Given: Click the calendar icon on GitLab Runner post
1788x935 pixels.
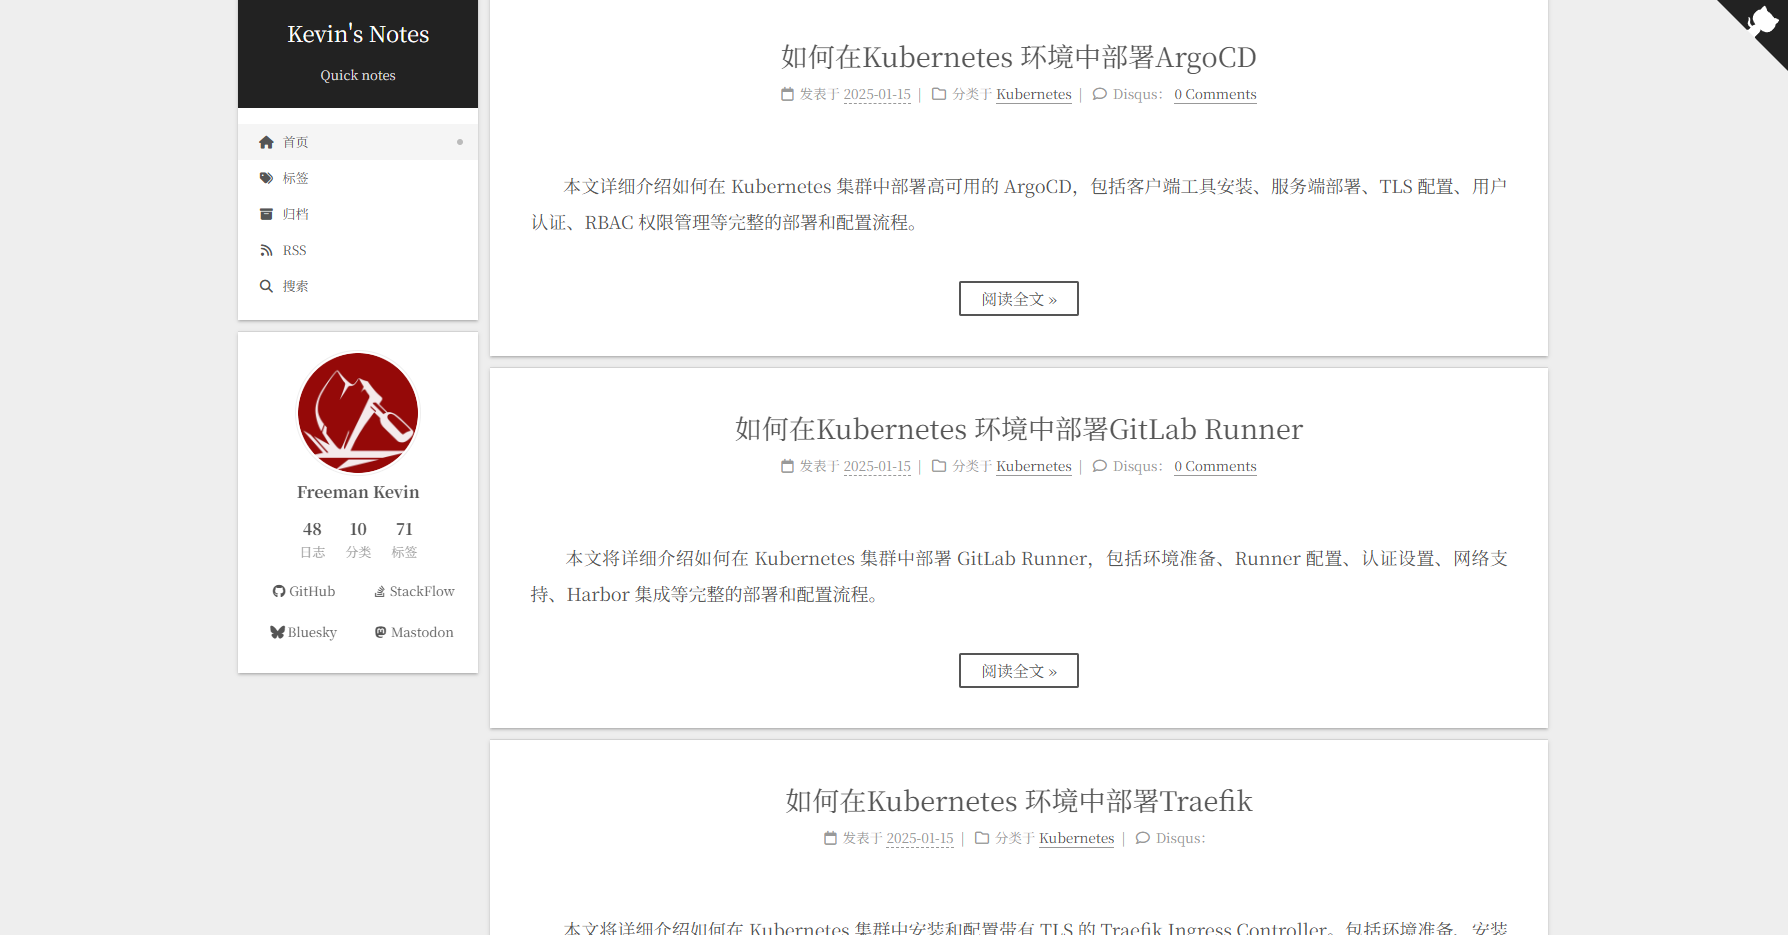Looking at the screenshot, I should click(788, 466).
